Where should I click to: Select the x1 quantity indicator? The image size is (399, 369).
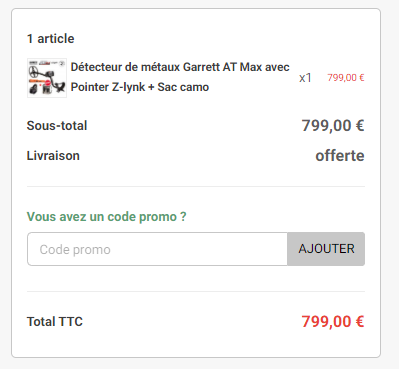click(x=305, y=78)
